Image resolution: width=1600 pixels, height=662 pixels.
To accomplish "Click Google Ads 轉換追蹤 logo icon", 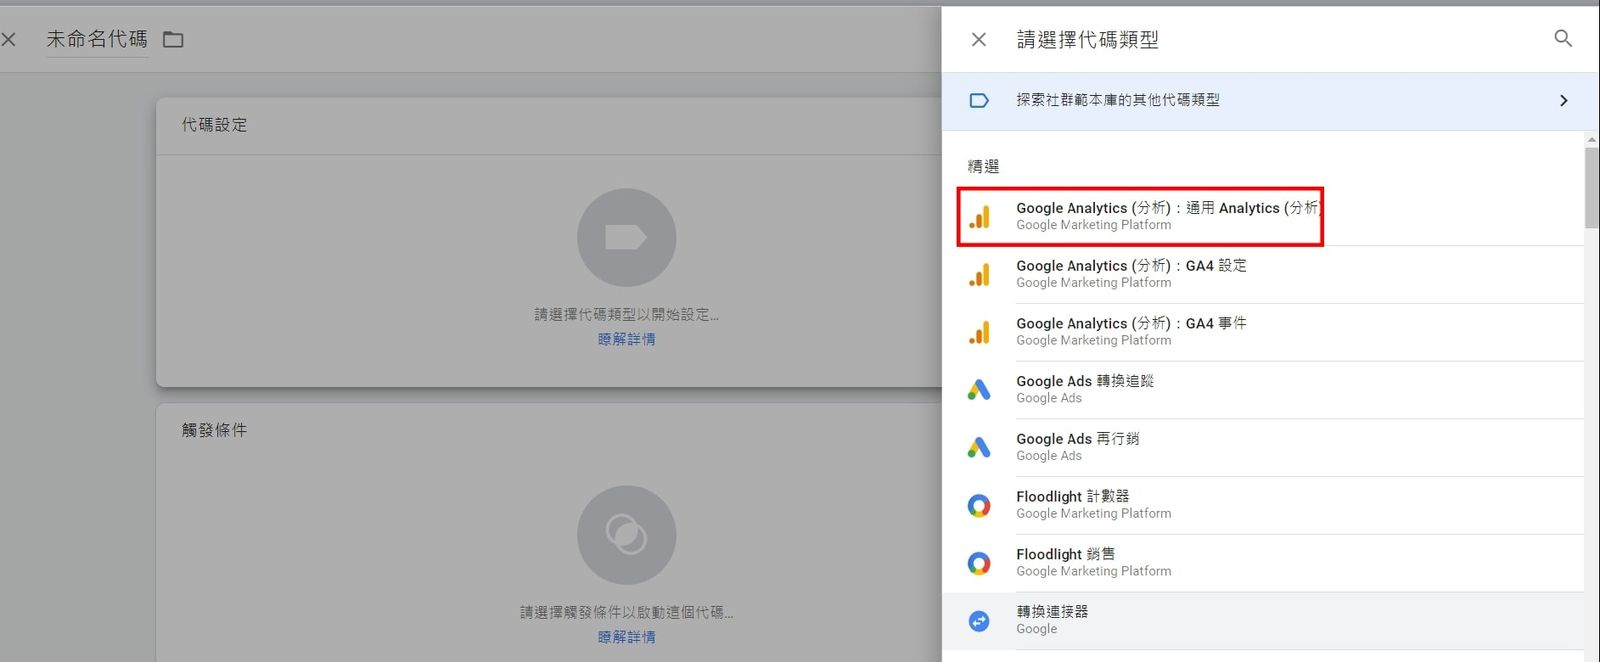I will [979, 390].
